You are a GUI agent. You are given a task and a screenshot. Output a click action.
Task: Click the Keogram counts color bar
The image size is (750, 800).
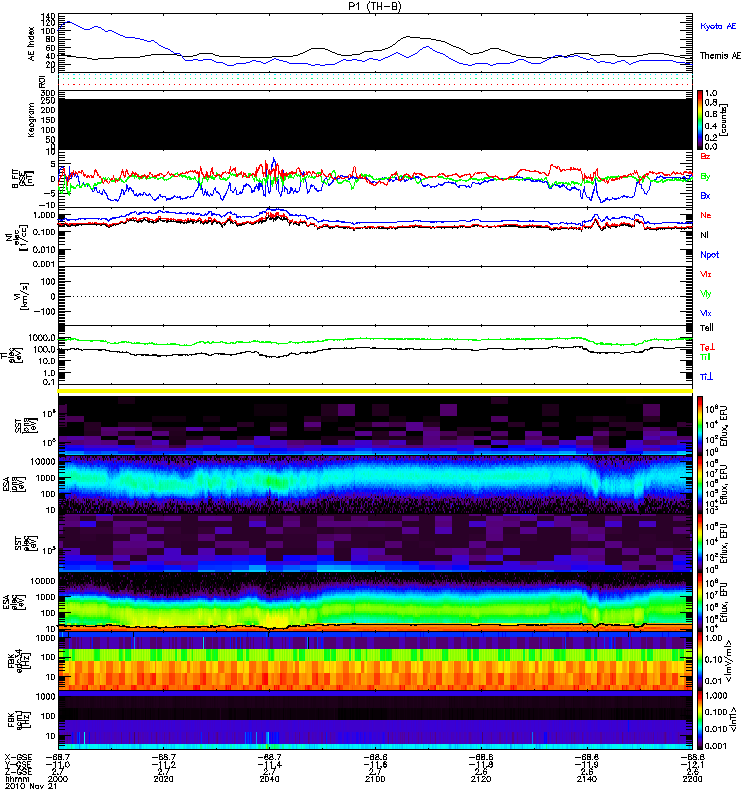tap(700, 120)
